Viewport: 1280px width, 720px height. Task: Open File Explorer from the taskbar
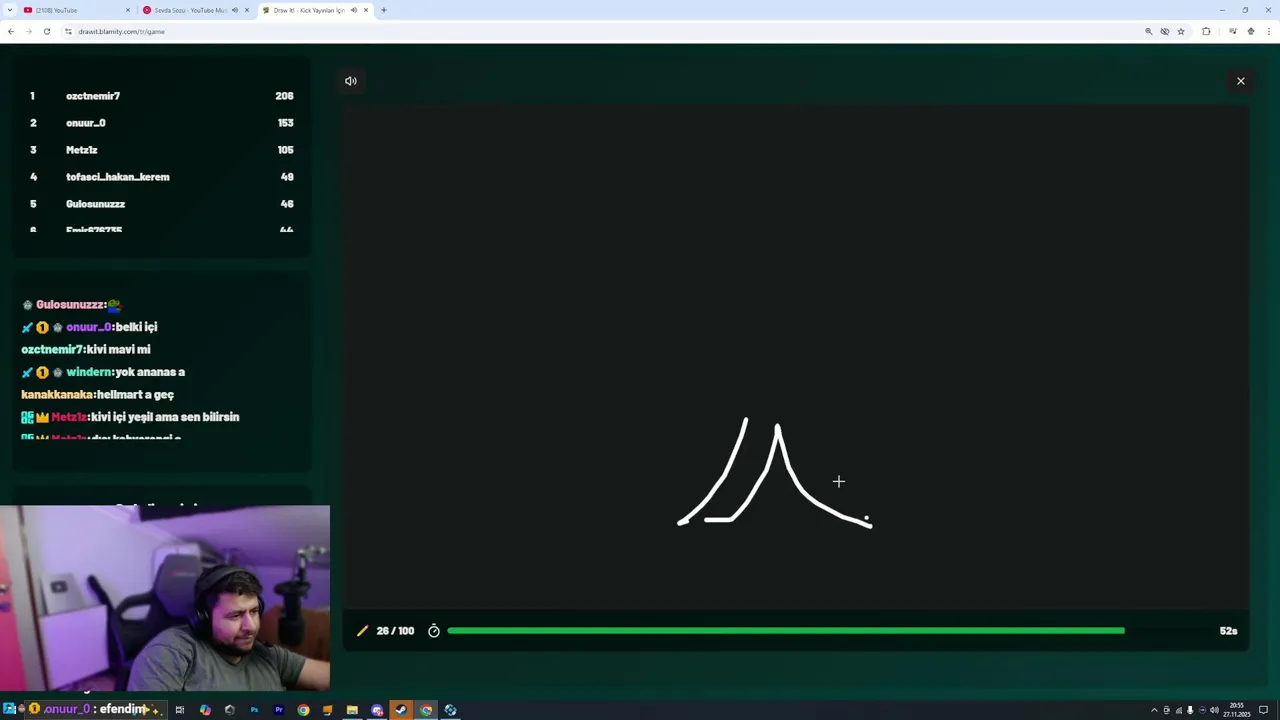(x=352, y=710)
